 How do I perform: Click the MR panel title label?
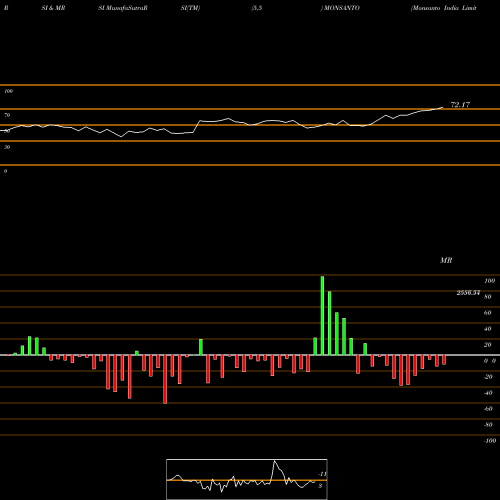446,260
